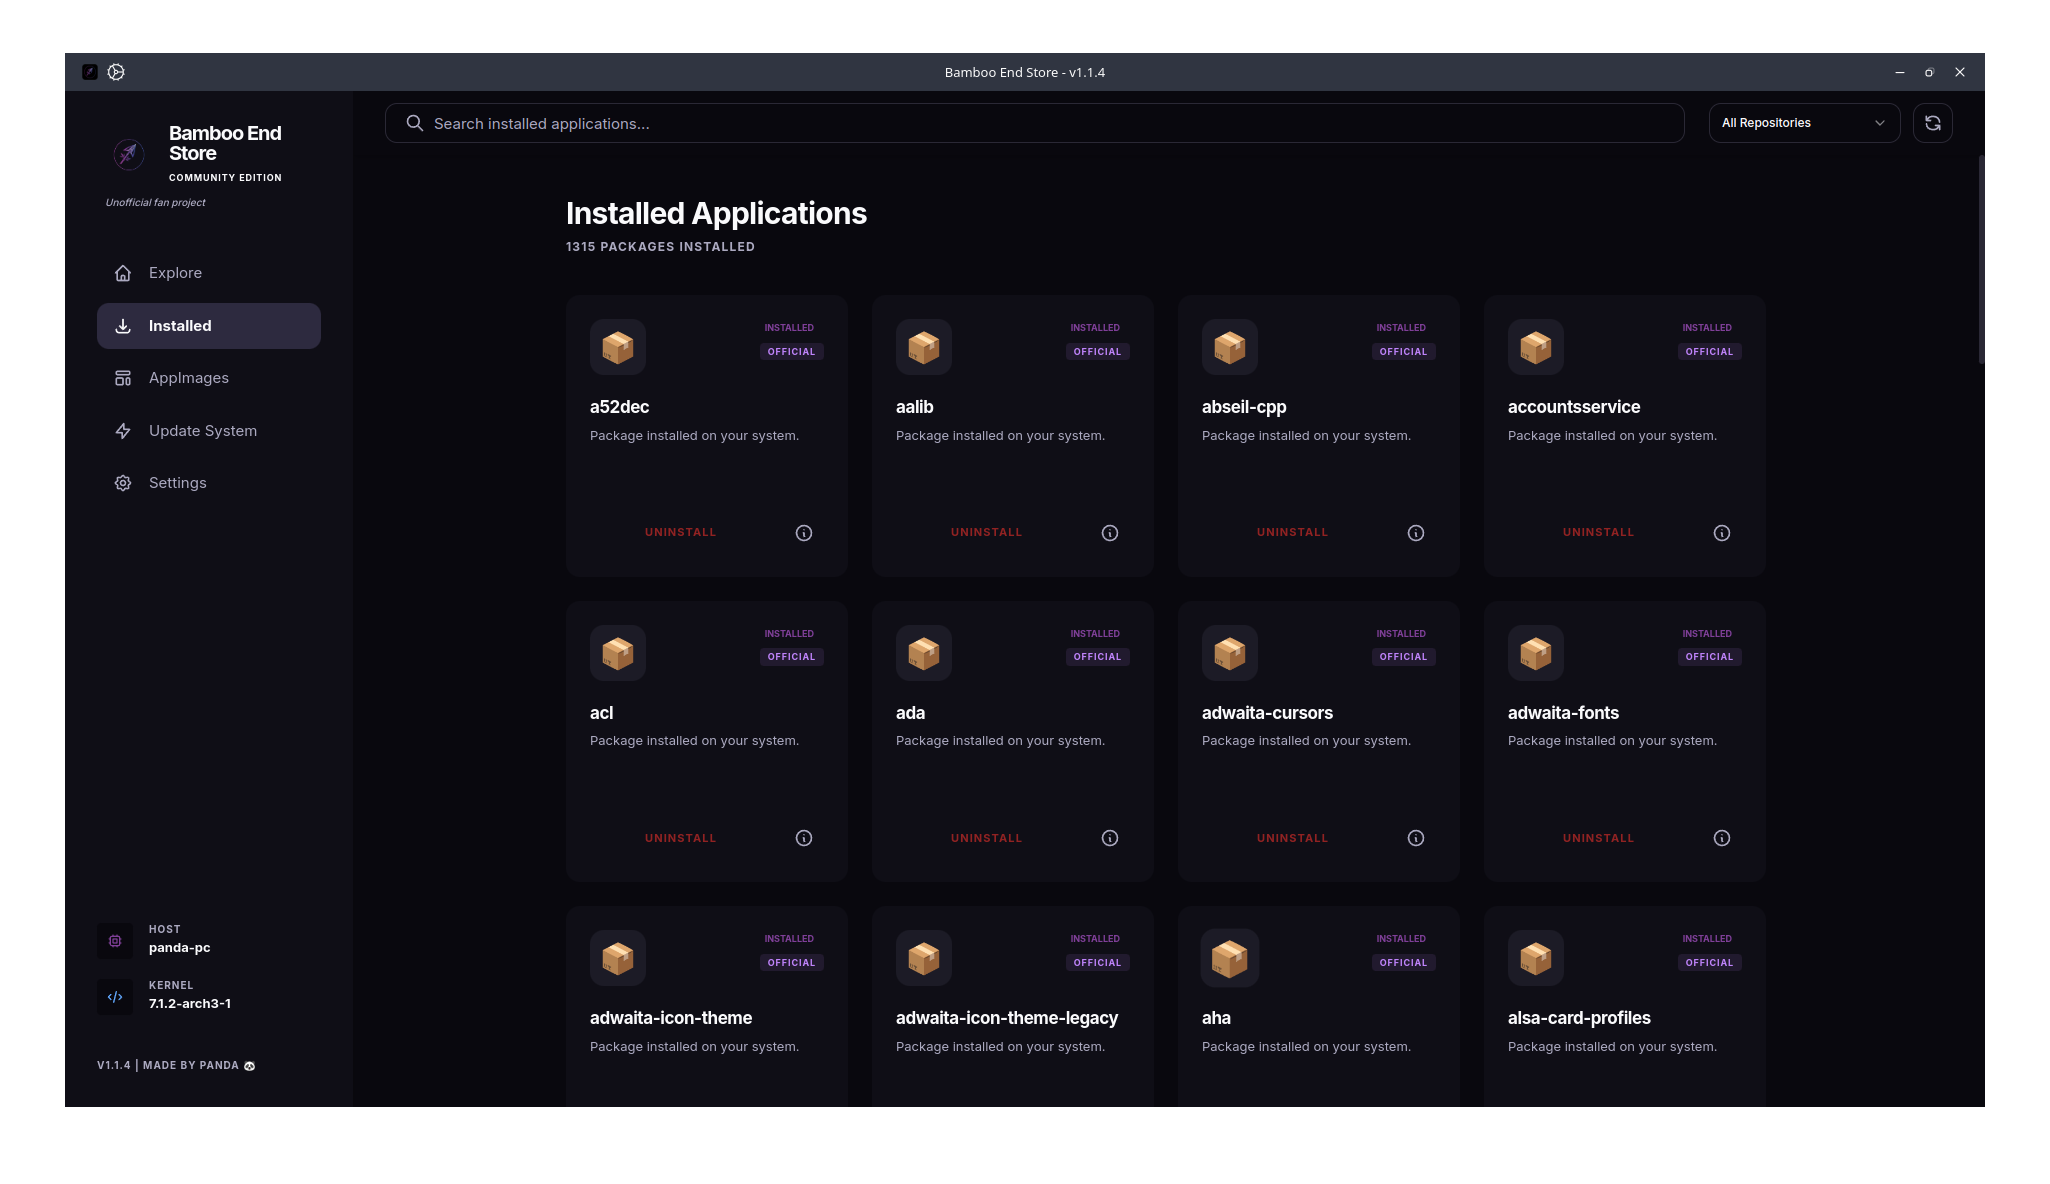Click the aha package name
2050x1184 pixels.
1216,1018
